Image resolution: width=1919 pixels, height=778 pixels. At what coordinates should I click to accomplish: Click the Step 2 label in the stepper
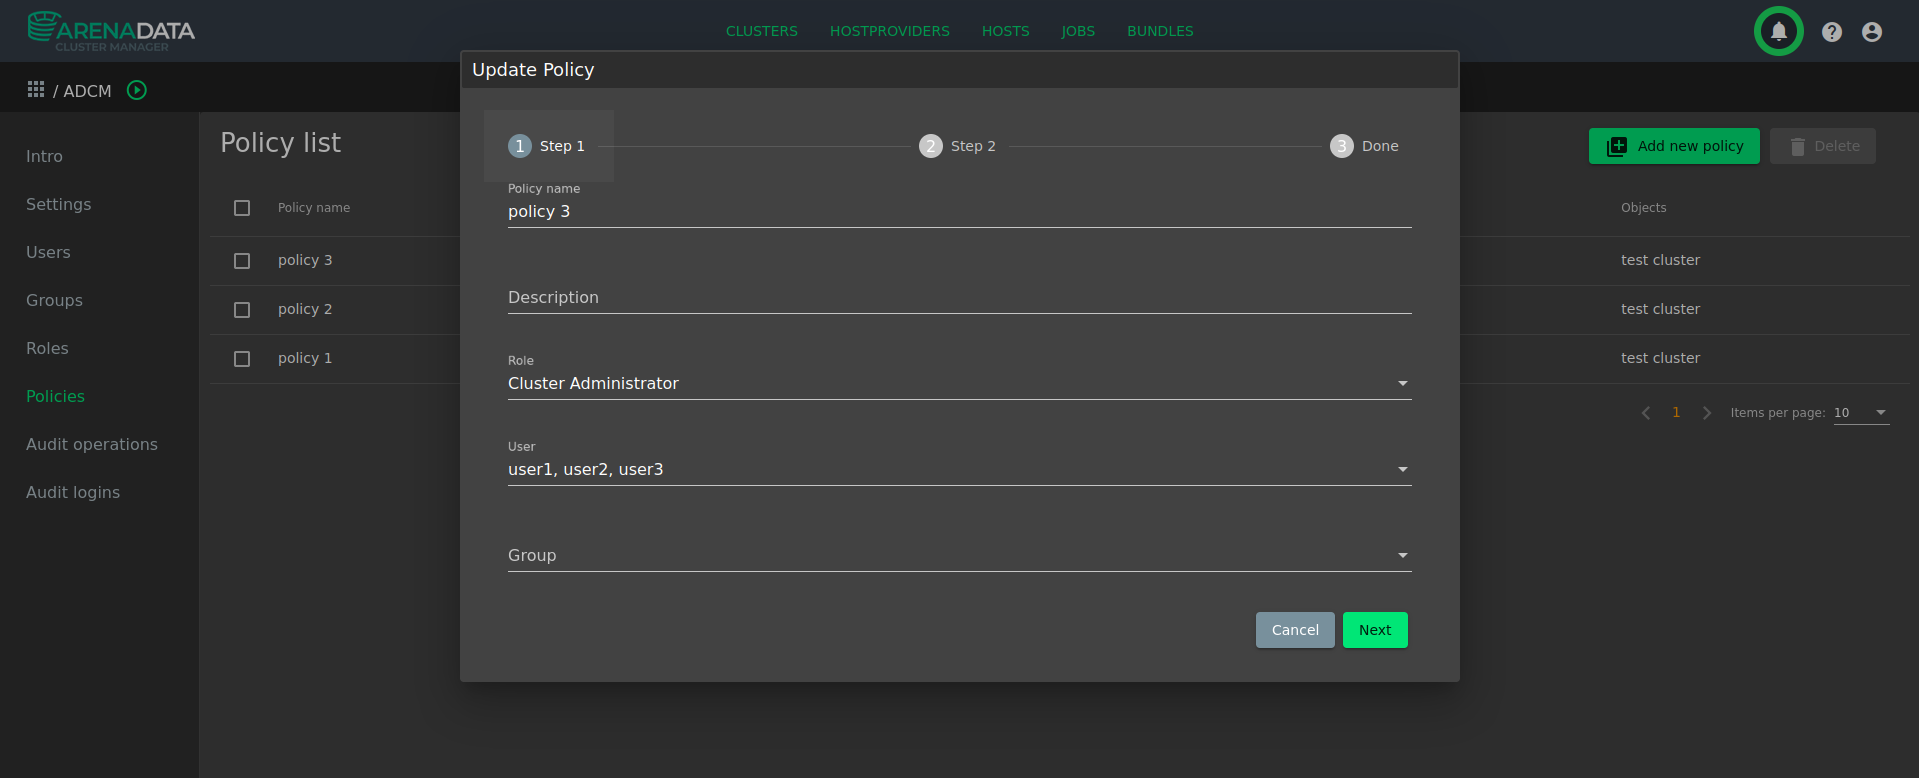click(x=973, y=146)
